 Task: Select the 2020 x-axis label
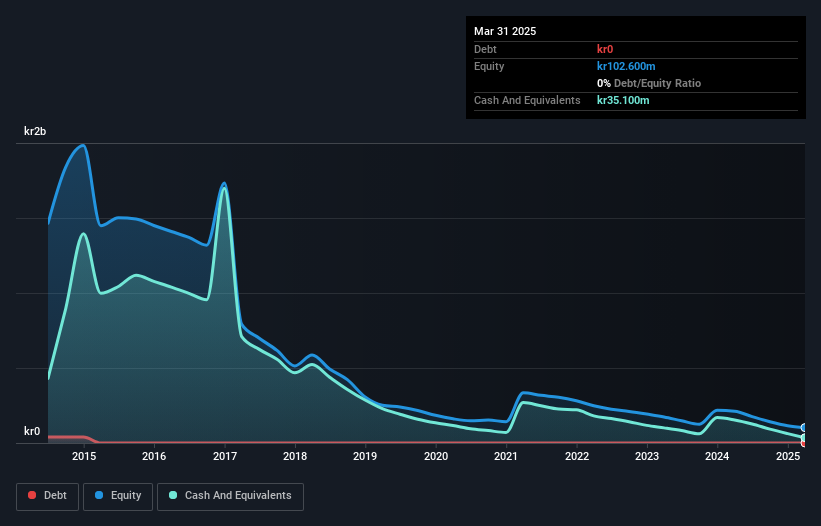[436, 456]
